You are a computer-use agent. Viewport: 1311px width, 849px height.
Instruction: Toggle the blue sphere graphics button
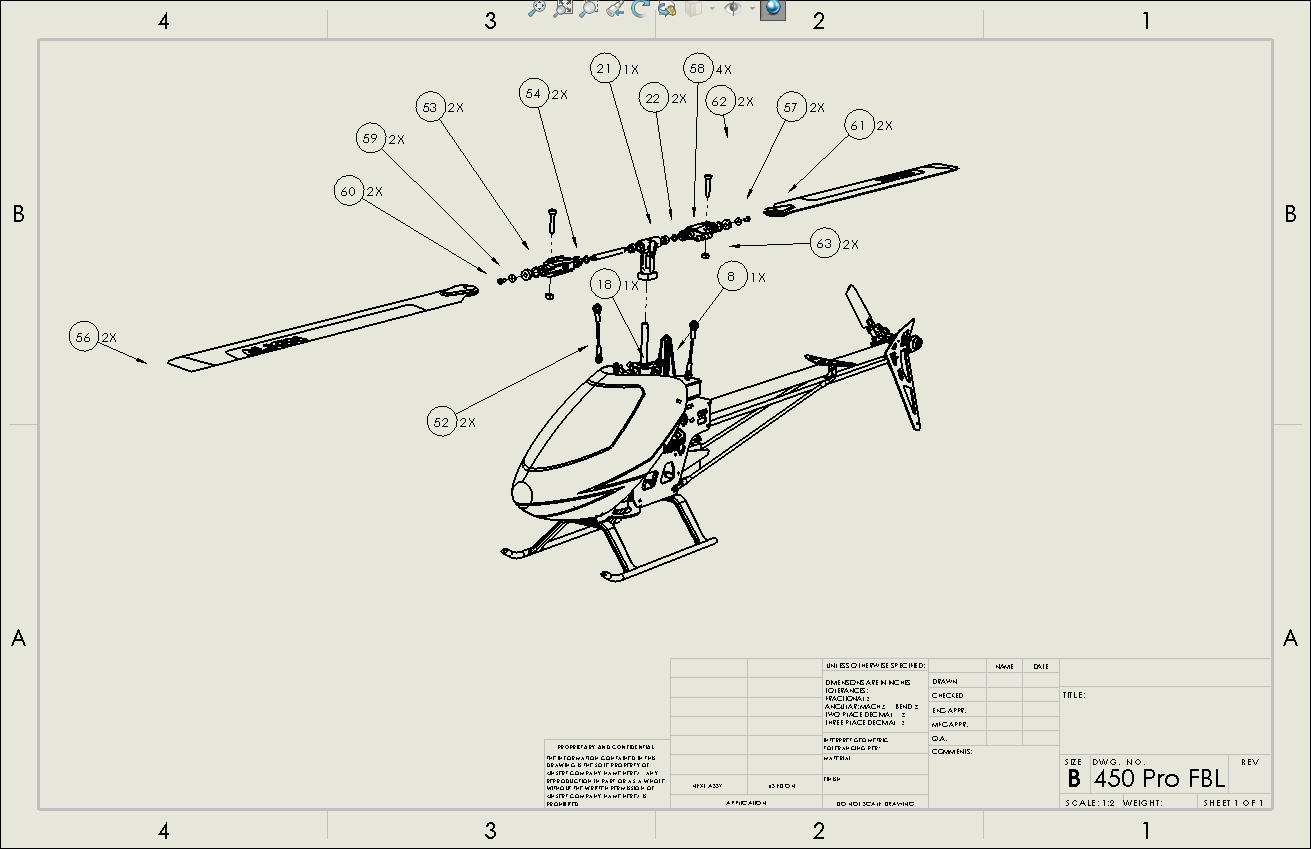tap(772, 9)
